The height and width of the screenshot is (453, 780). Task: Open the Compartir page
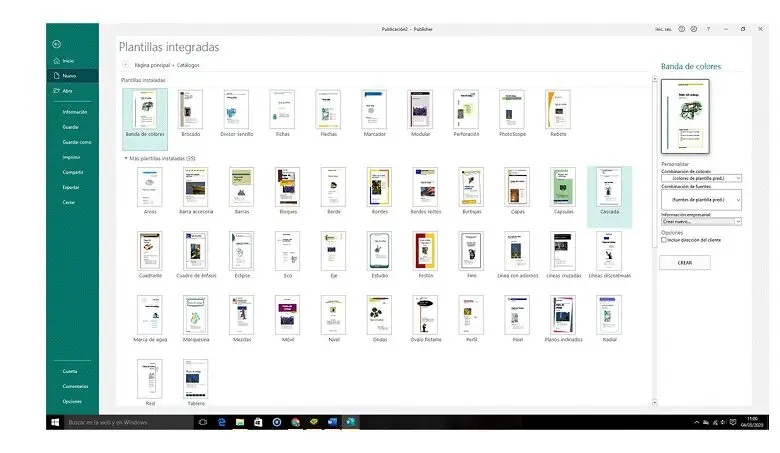[x=73, y=172]
